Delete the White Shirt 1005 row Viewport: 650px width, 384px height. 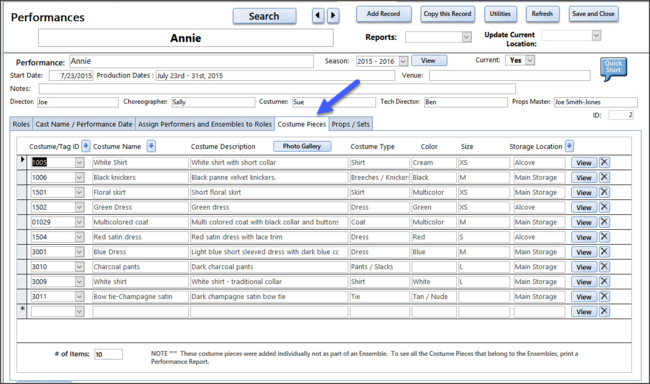604,162
